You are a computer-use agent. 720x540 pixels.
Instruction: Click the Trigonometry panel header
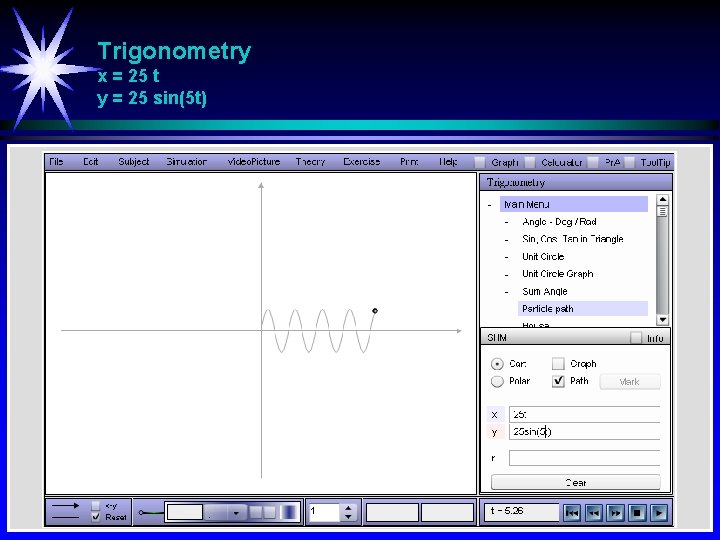(576, 182)
